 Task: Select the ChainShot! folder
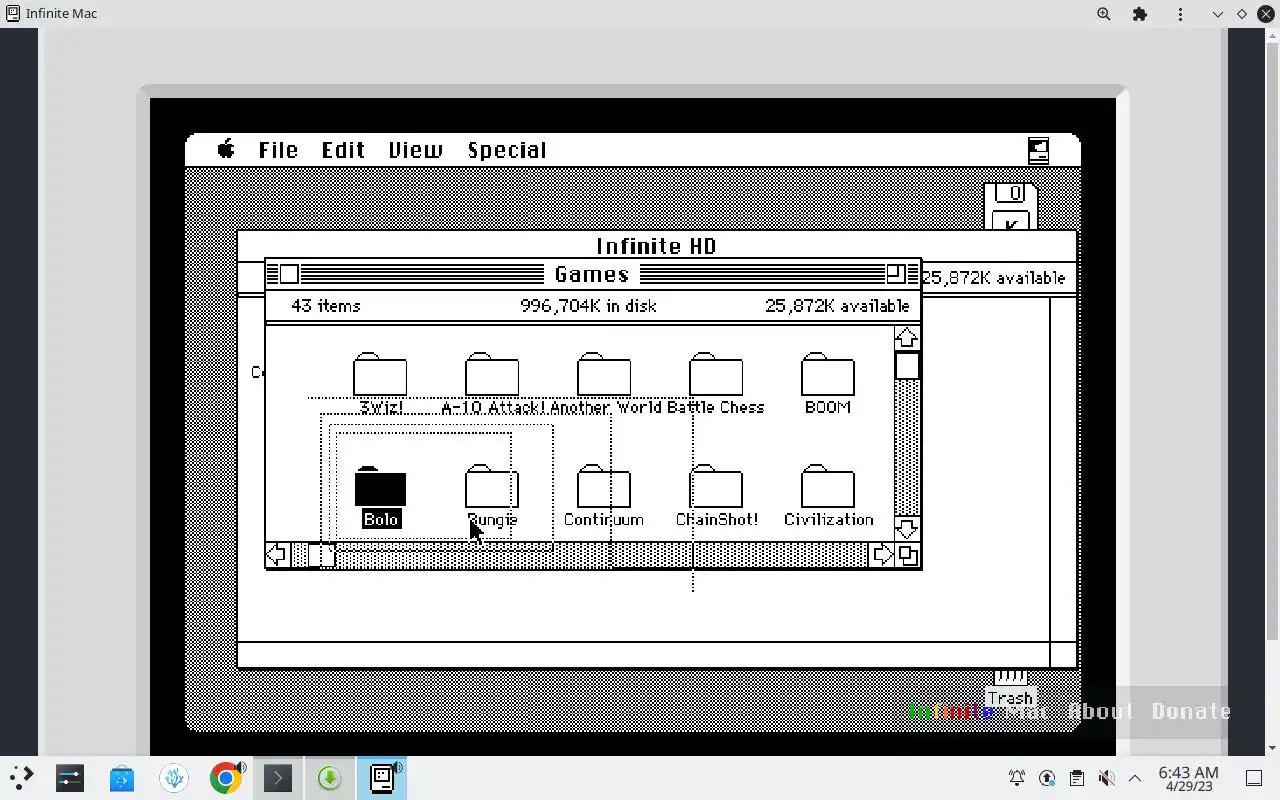coord(716,497)
